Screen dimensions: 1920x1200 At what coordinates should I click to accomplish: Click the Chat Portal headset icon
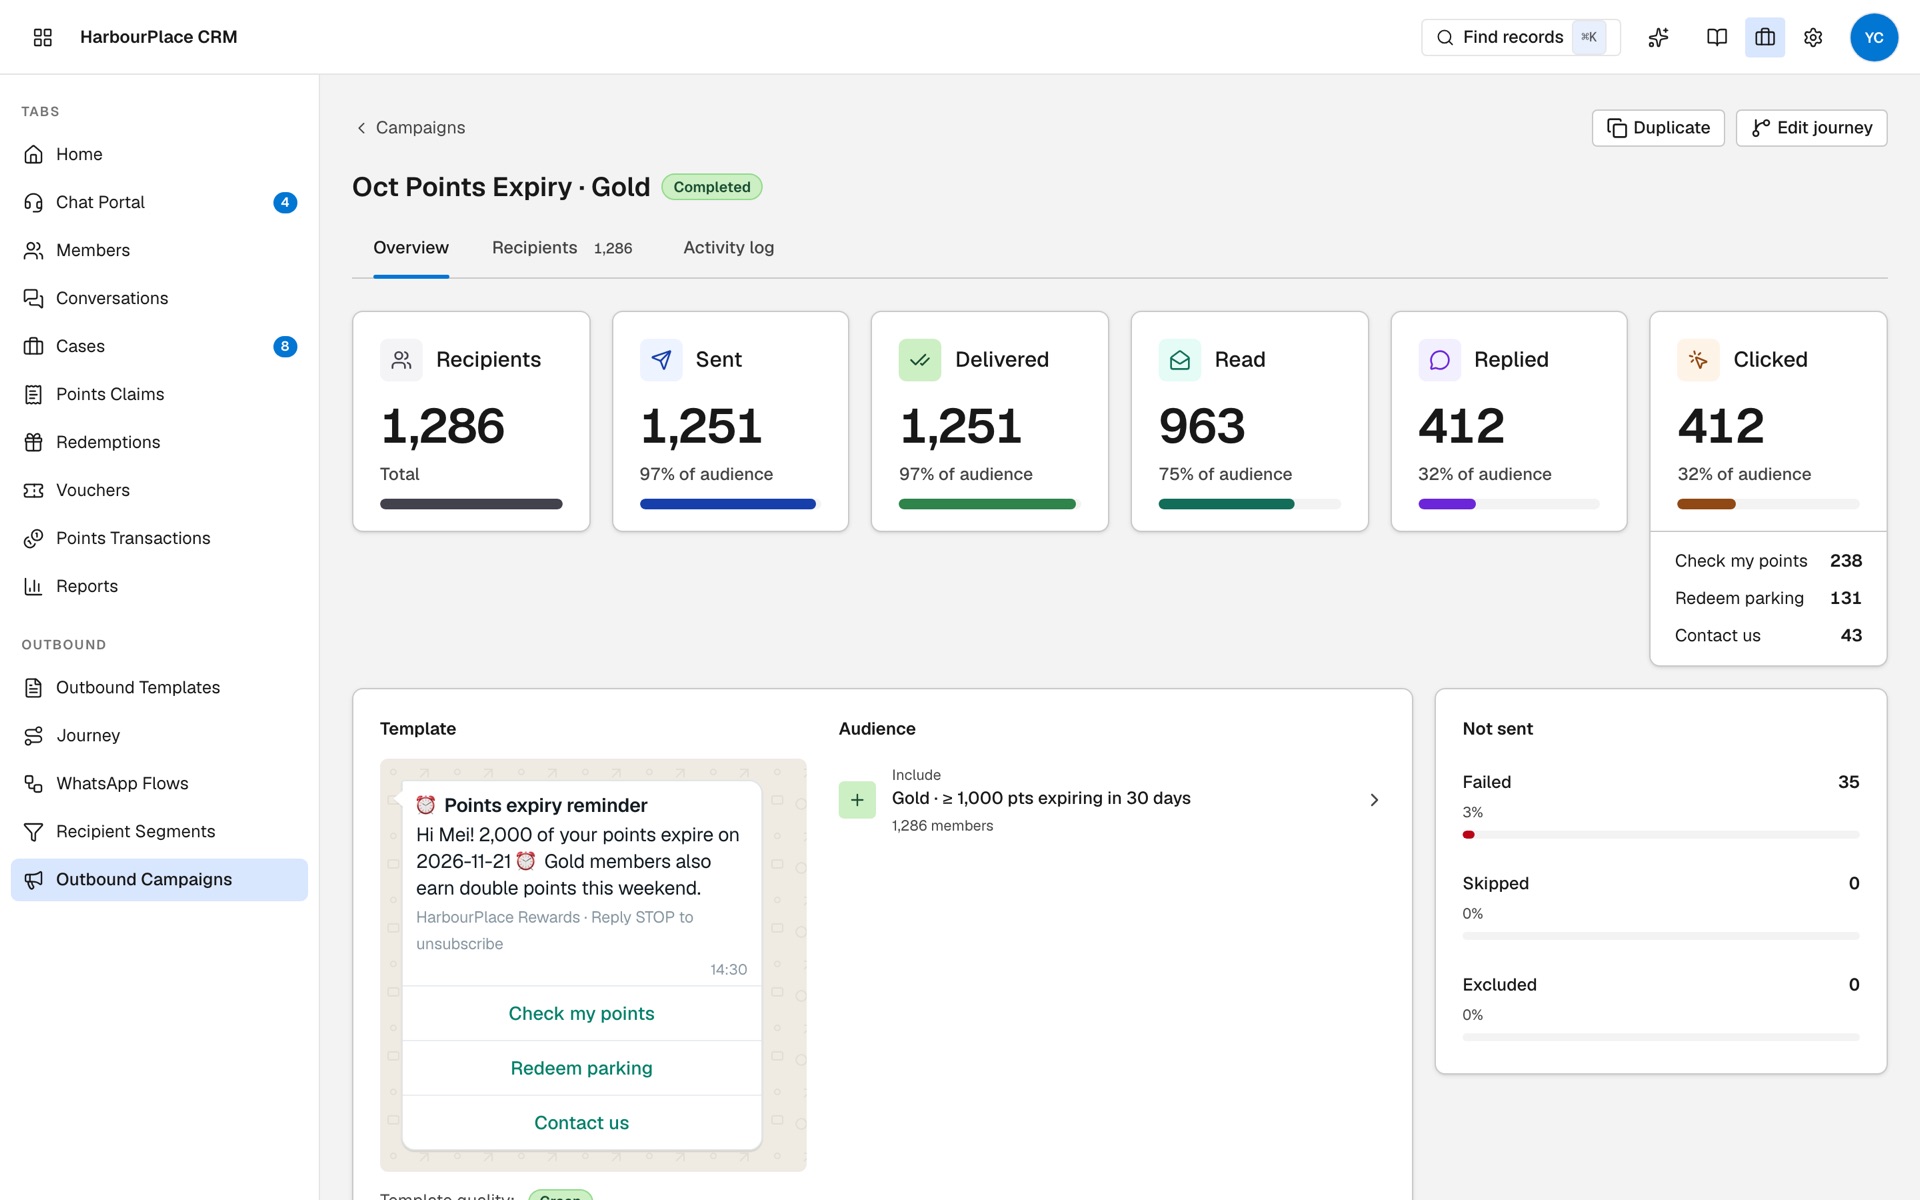(33, 202)
